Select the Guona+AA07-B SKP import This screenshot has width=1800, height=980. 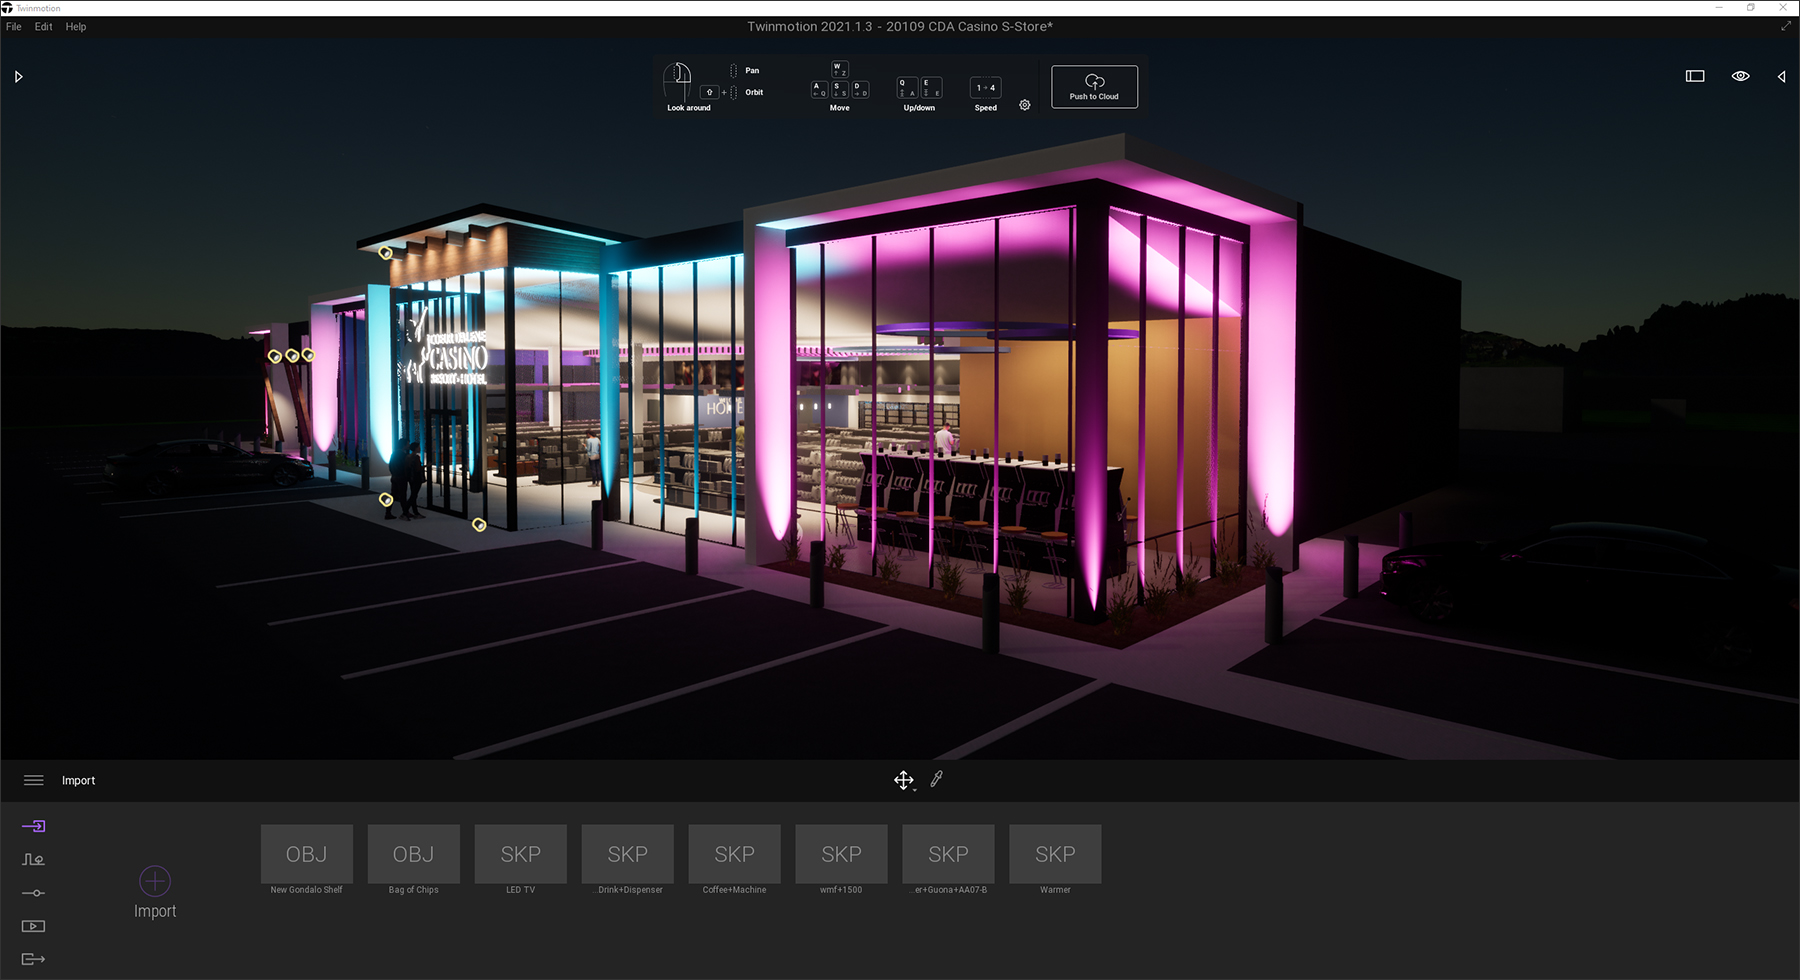(x=949, y=854)
